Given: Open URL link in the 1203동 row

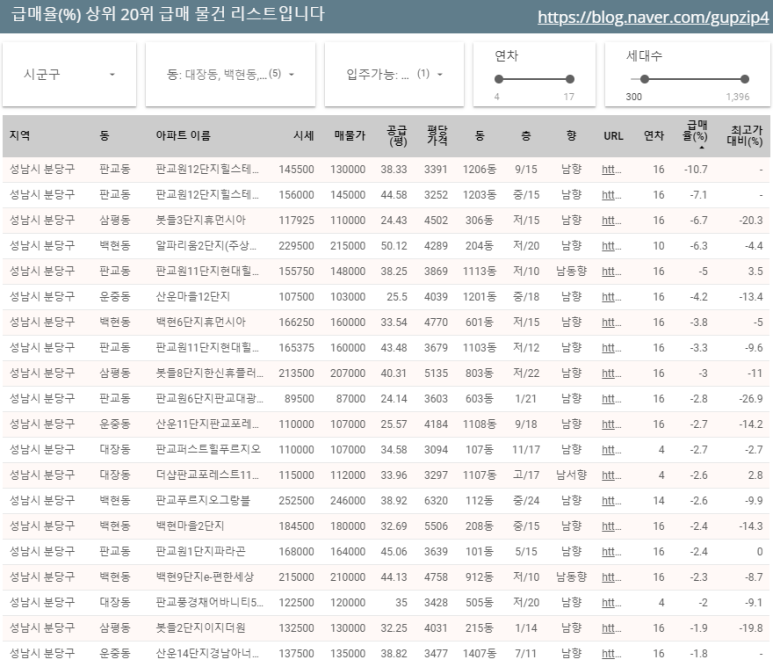Looking at the screenshot, I should point(611,195).
